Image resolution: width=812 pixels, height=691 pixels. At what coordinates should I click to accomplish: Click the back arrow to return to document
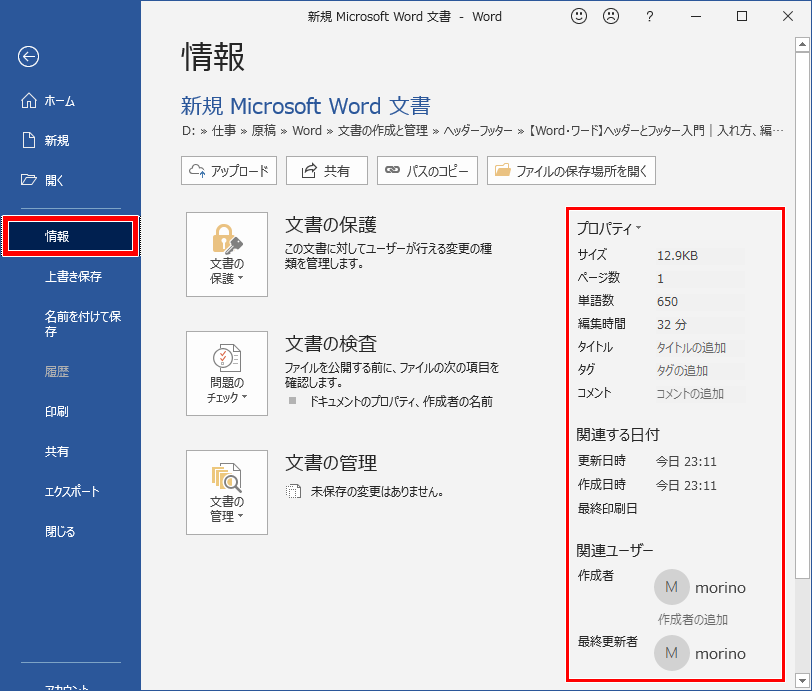pos(28,56)
